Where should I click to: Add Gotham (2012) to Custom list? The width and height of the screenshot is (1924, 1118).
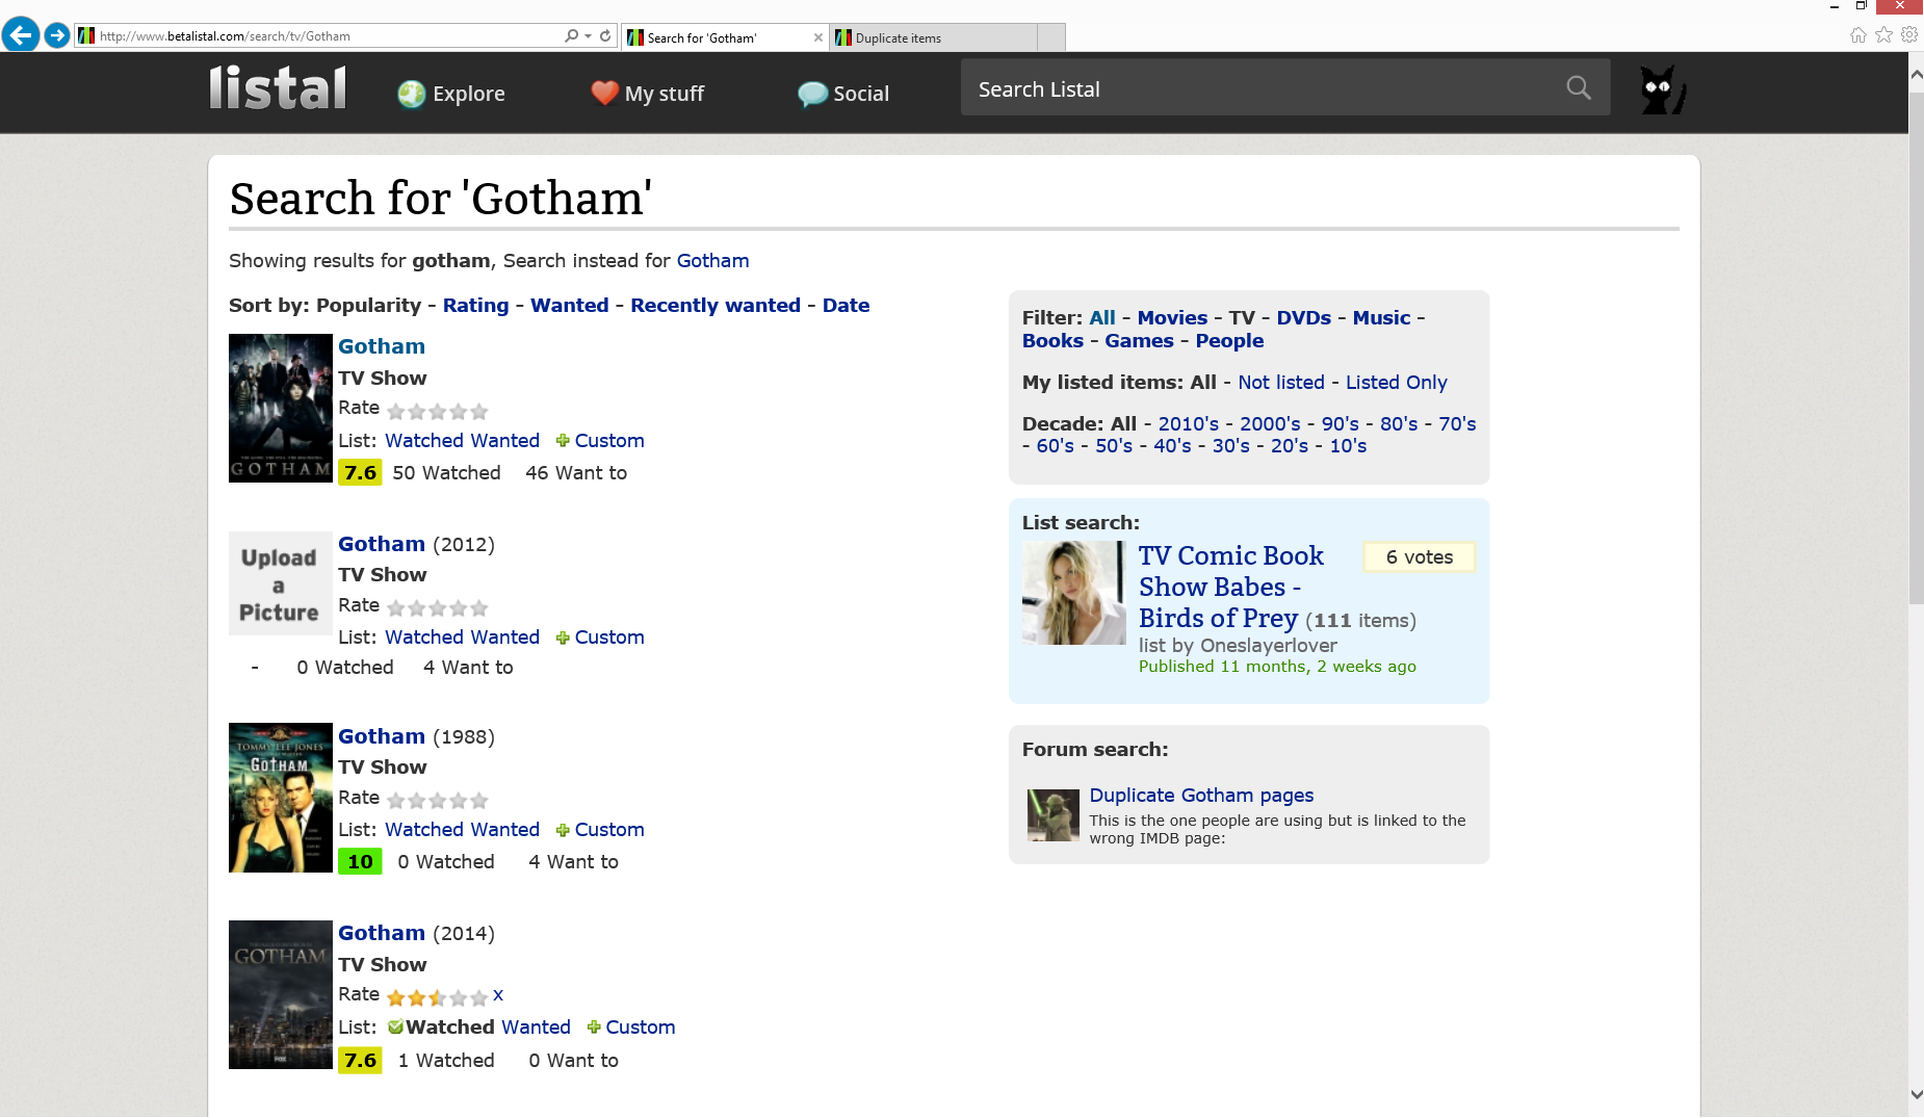coord(600,637)
